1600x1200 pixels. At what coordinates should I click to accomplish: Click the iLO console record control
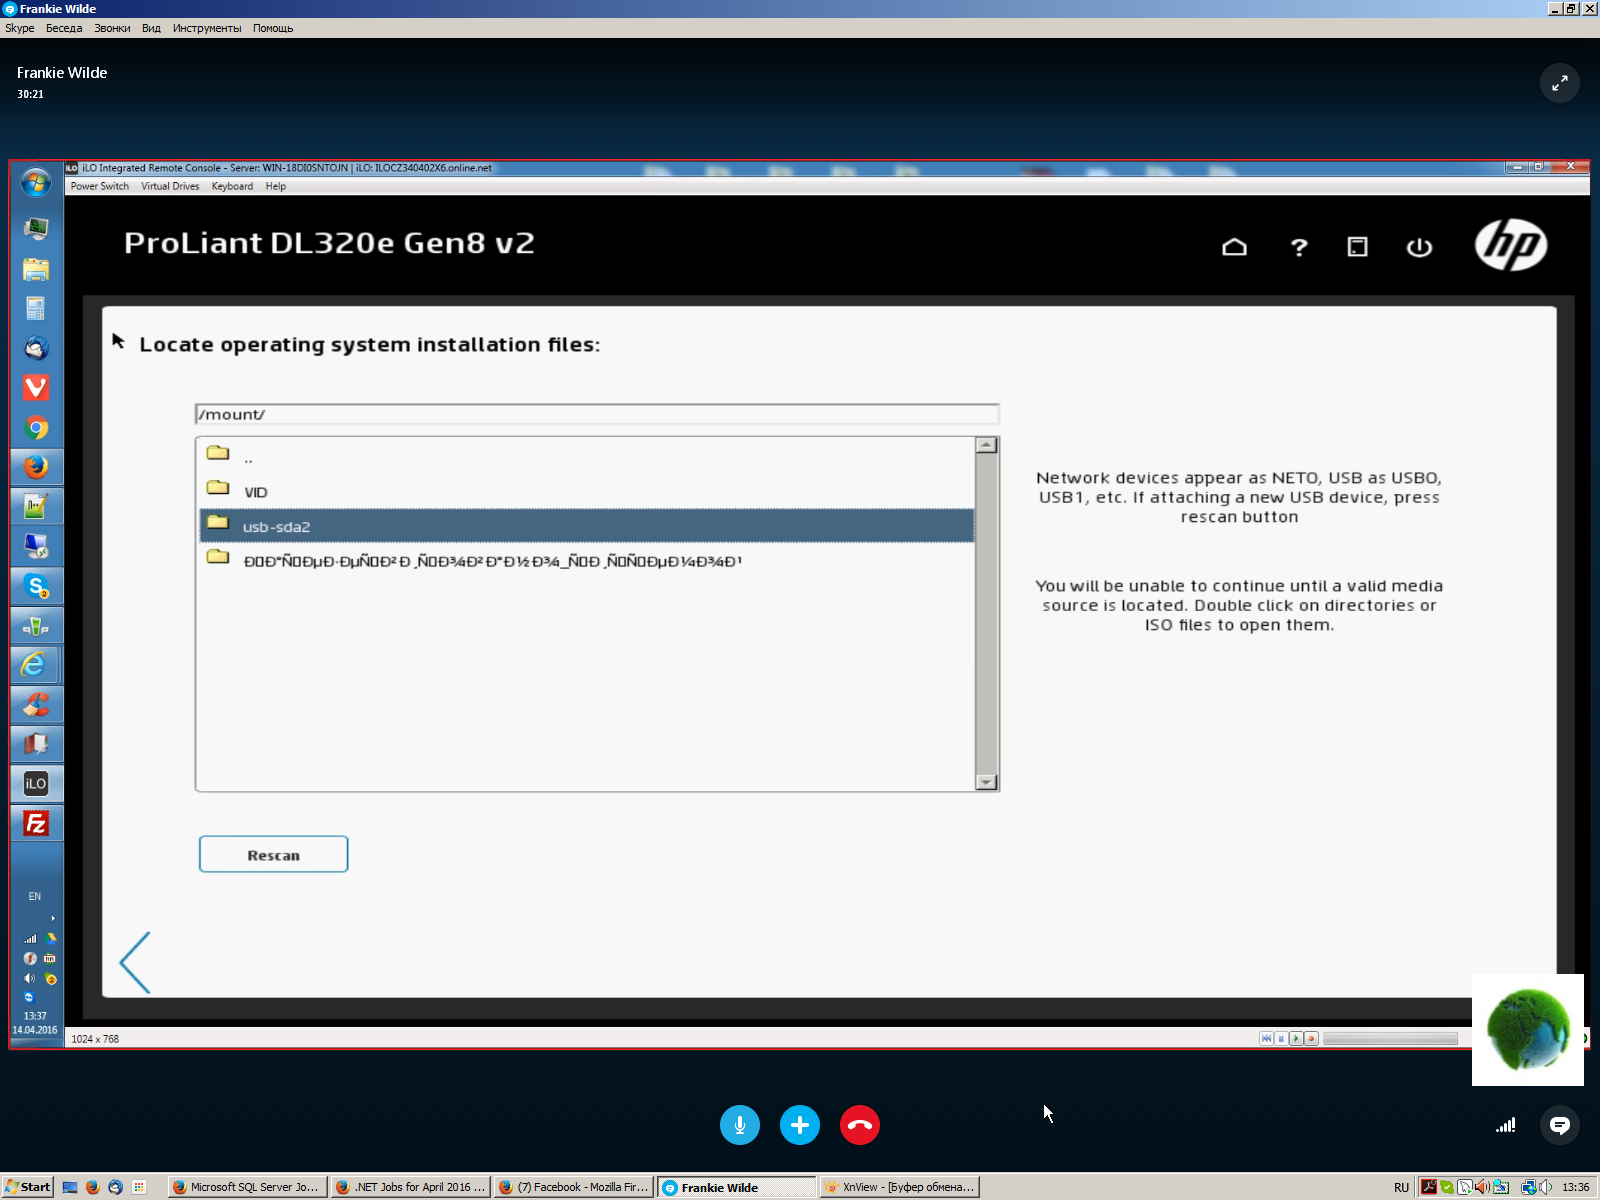click(x=1311, y=1038)
